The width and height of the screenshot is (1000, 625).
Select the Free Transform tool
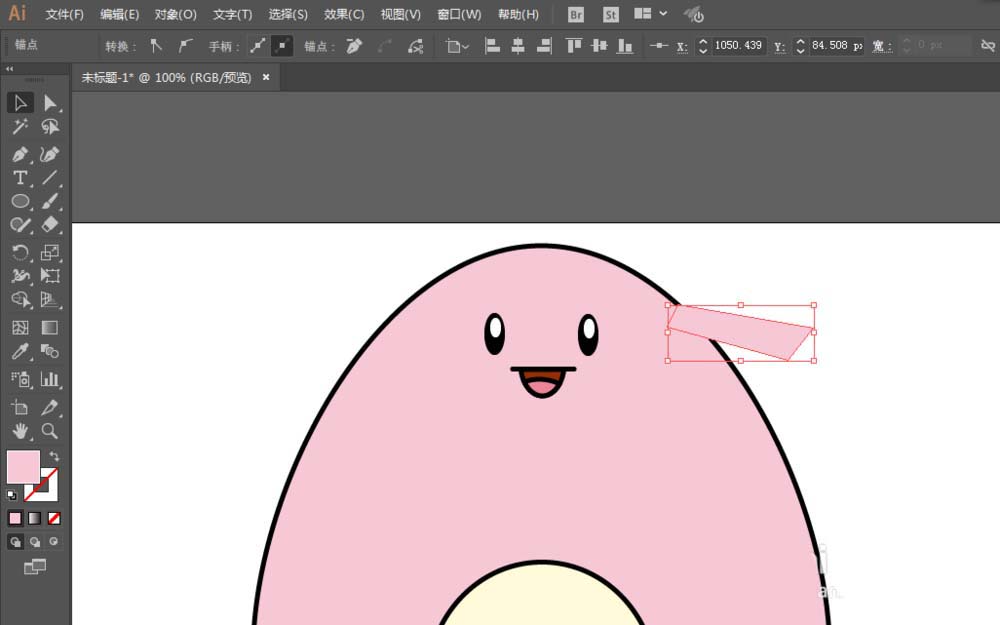(x=50, y=276)
